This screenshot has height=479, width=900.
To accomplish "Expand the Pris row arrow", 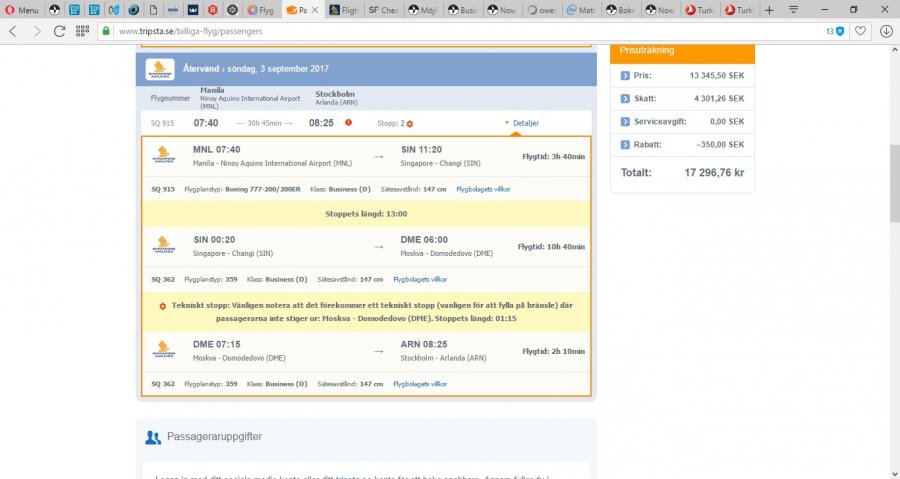I will tap(625, 76).
